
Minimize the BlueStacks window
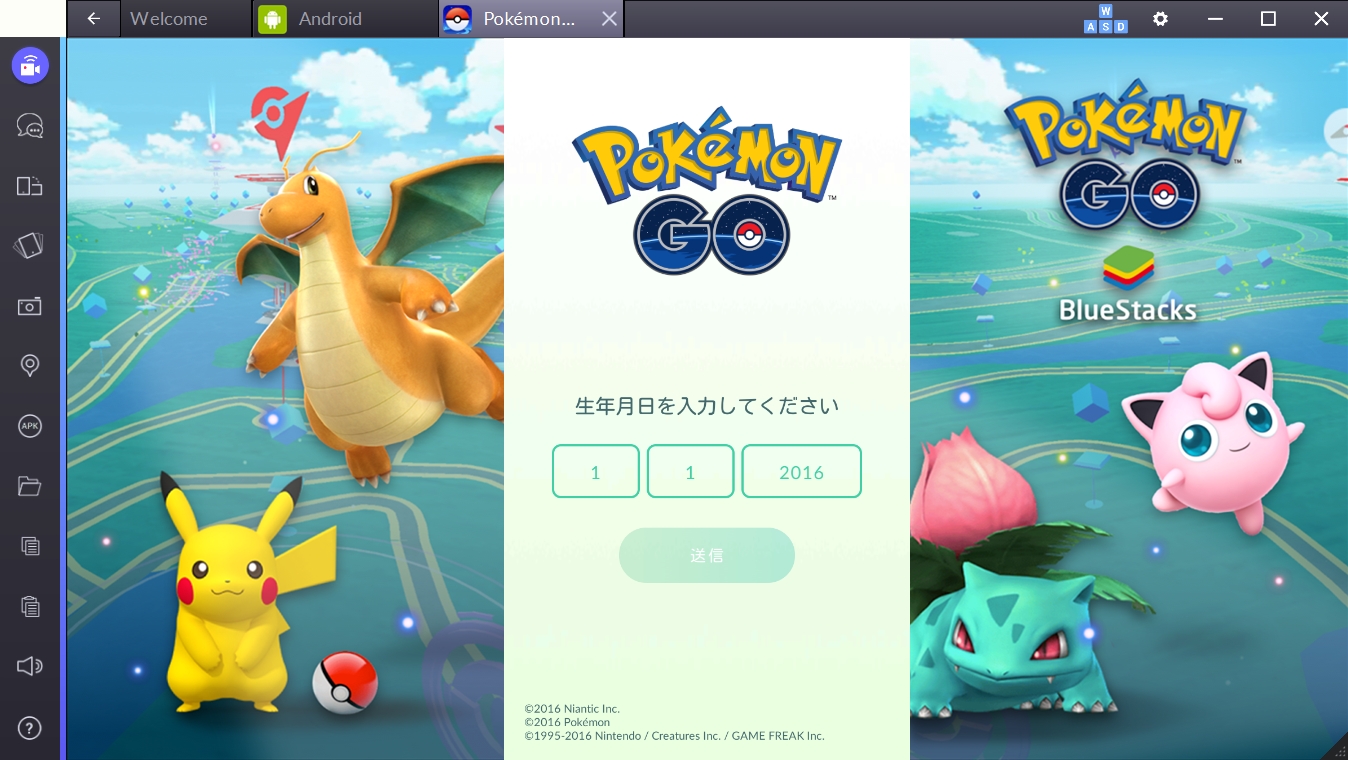point(1215,19)
